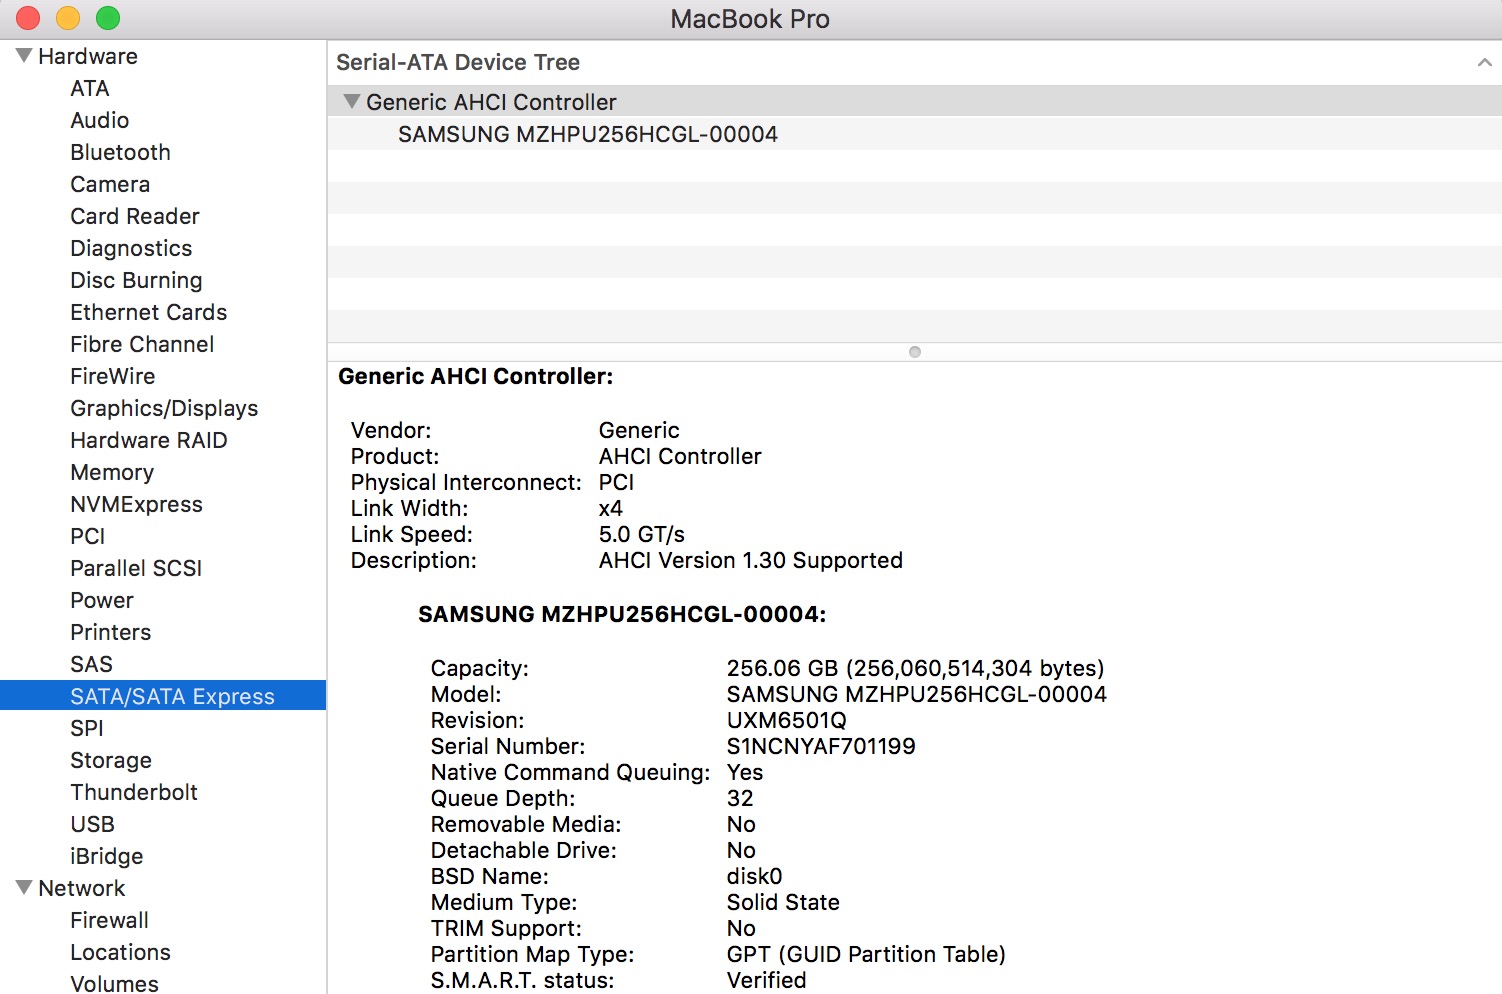1502x994 pixels.
Task: Click the bold 'SAMSUNG MZHPU256HCGL-00004:' details heading
Action: (622, 614)
